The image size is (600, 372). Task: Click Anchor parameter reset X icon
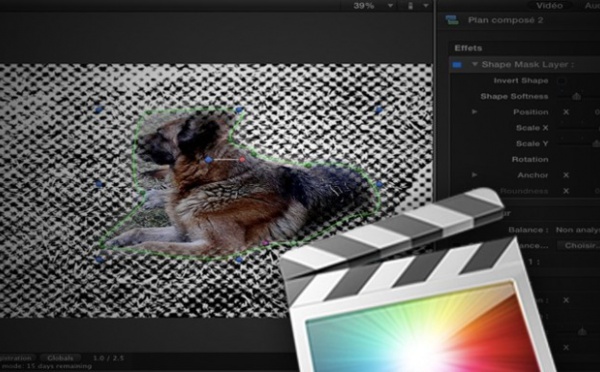coord(566,175)
